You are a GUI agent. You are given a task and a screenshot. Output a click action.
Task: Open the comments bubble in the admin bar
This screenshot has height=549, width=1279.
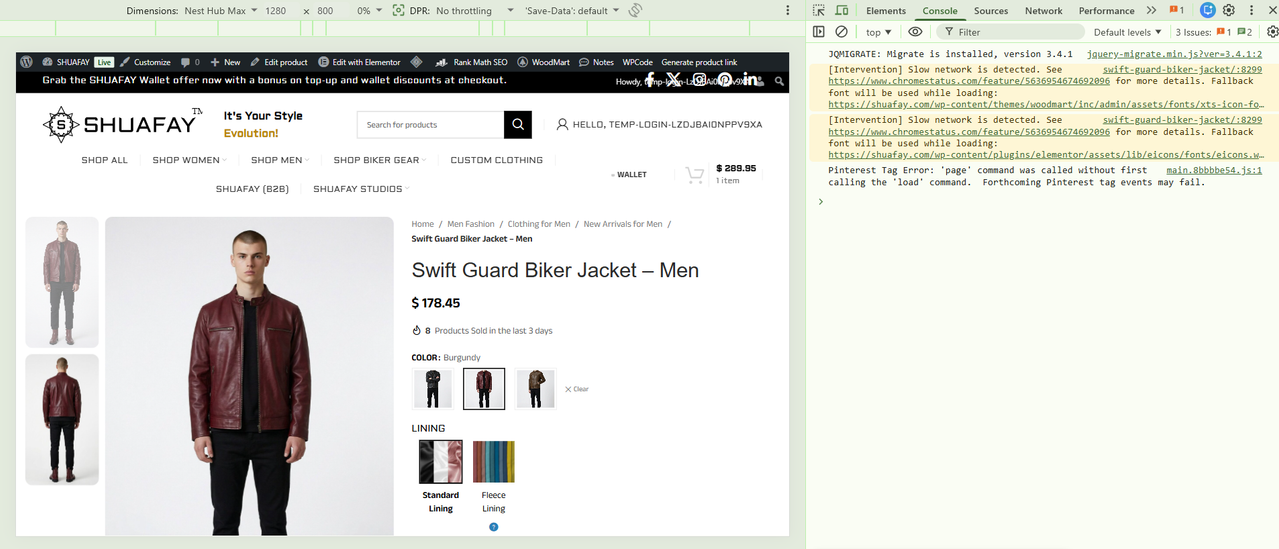[x=190, y=62]
